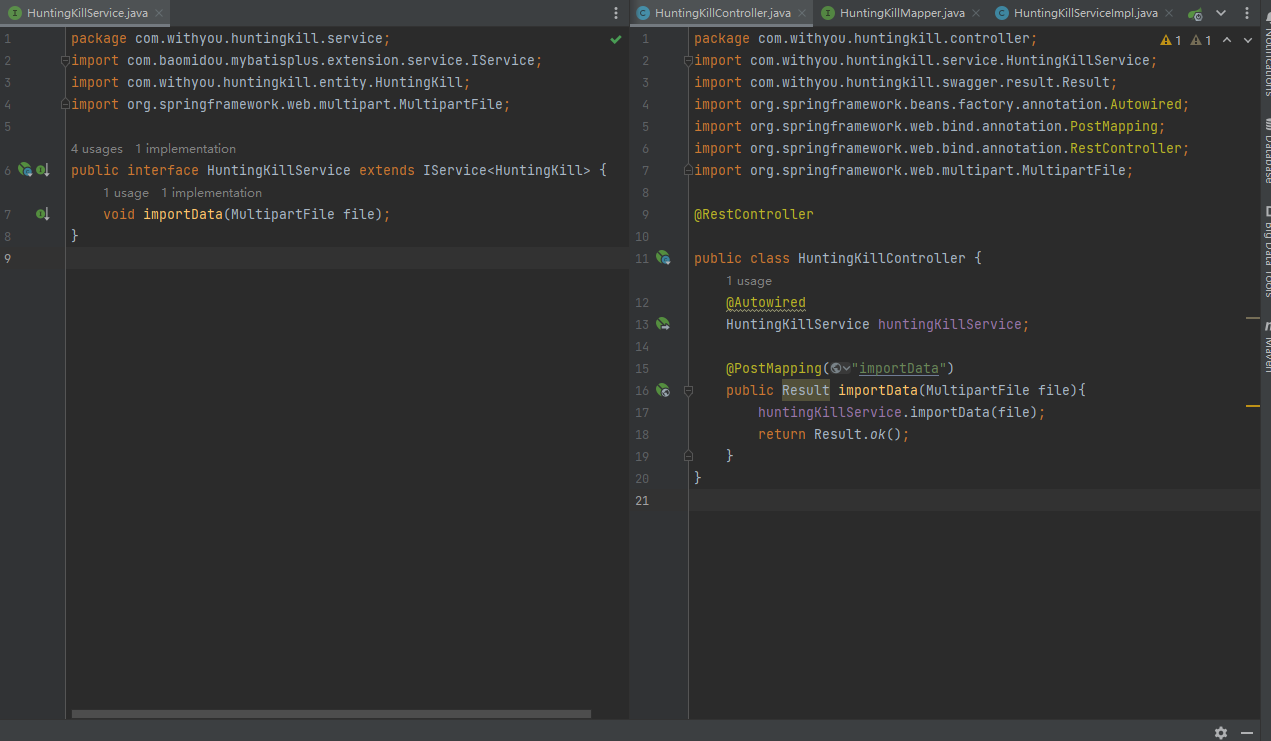Image resolution: width=1271 pixels, height=741 pixels.
Task: Click '1 usage' hint above importData declaration
Action: tap(126, 193)
